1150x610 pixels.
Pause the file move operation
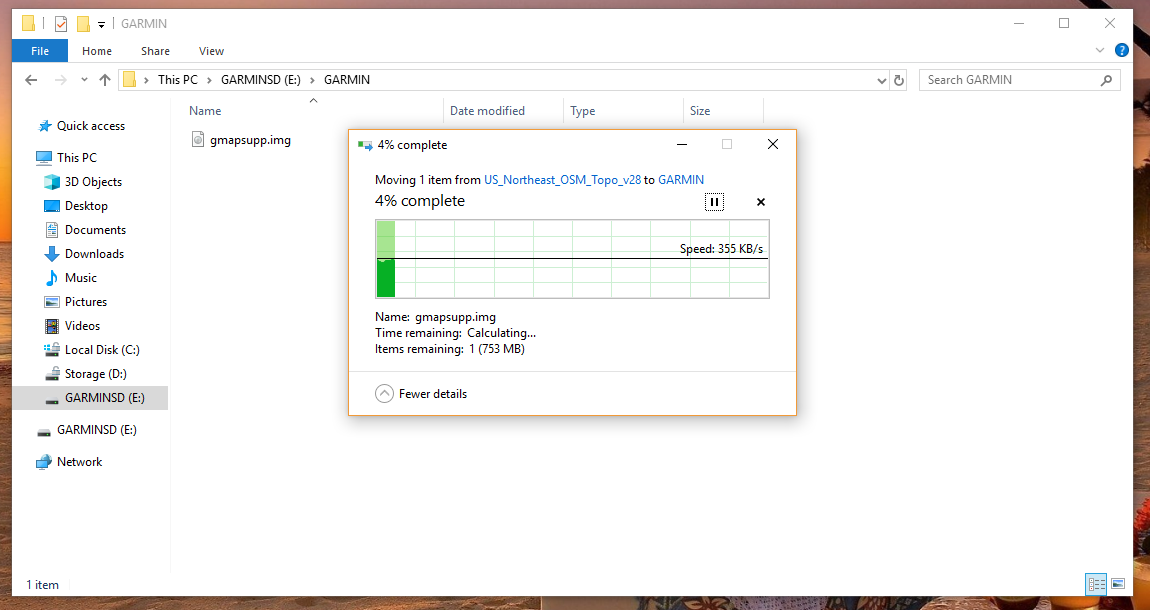(x=714, y=202)
